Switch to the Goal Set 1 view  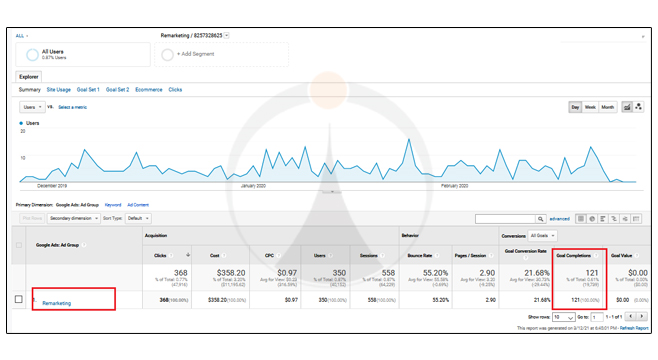click(x=88, y=90)
